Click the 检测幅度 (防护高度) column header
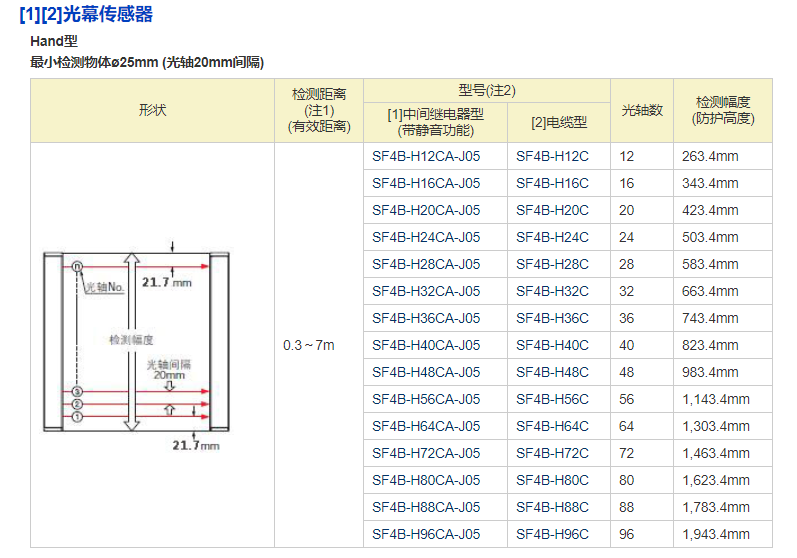Viewport: 797px width, 558px height. [723, 110]
